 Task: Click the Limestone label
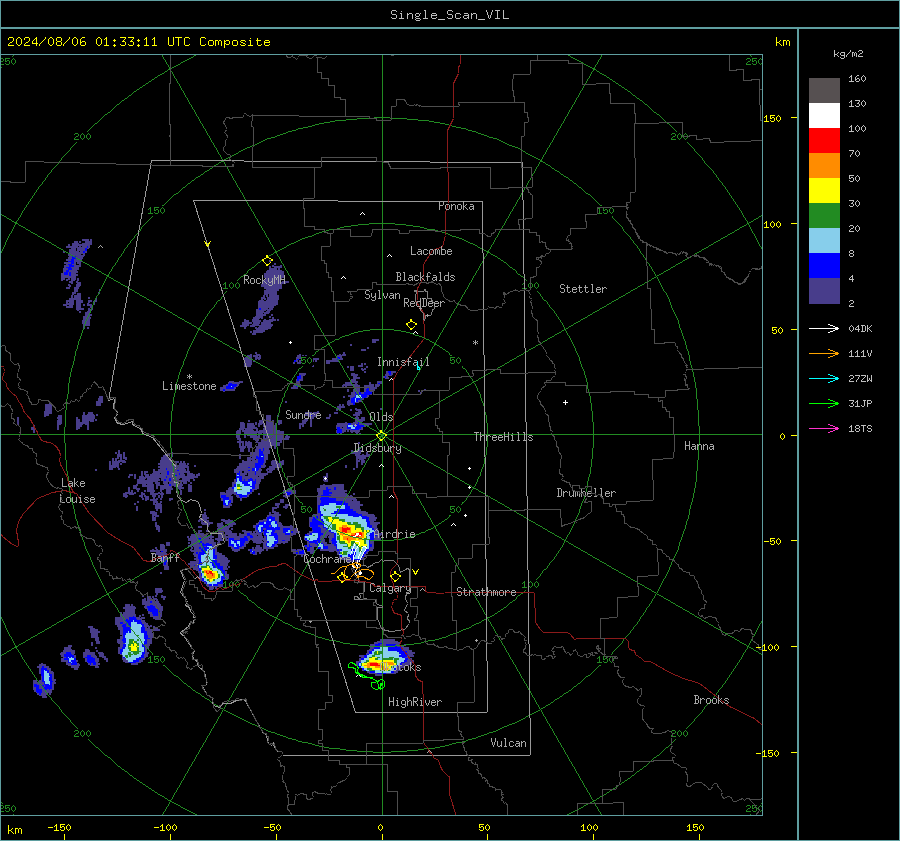(x=189, y=386)
